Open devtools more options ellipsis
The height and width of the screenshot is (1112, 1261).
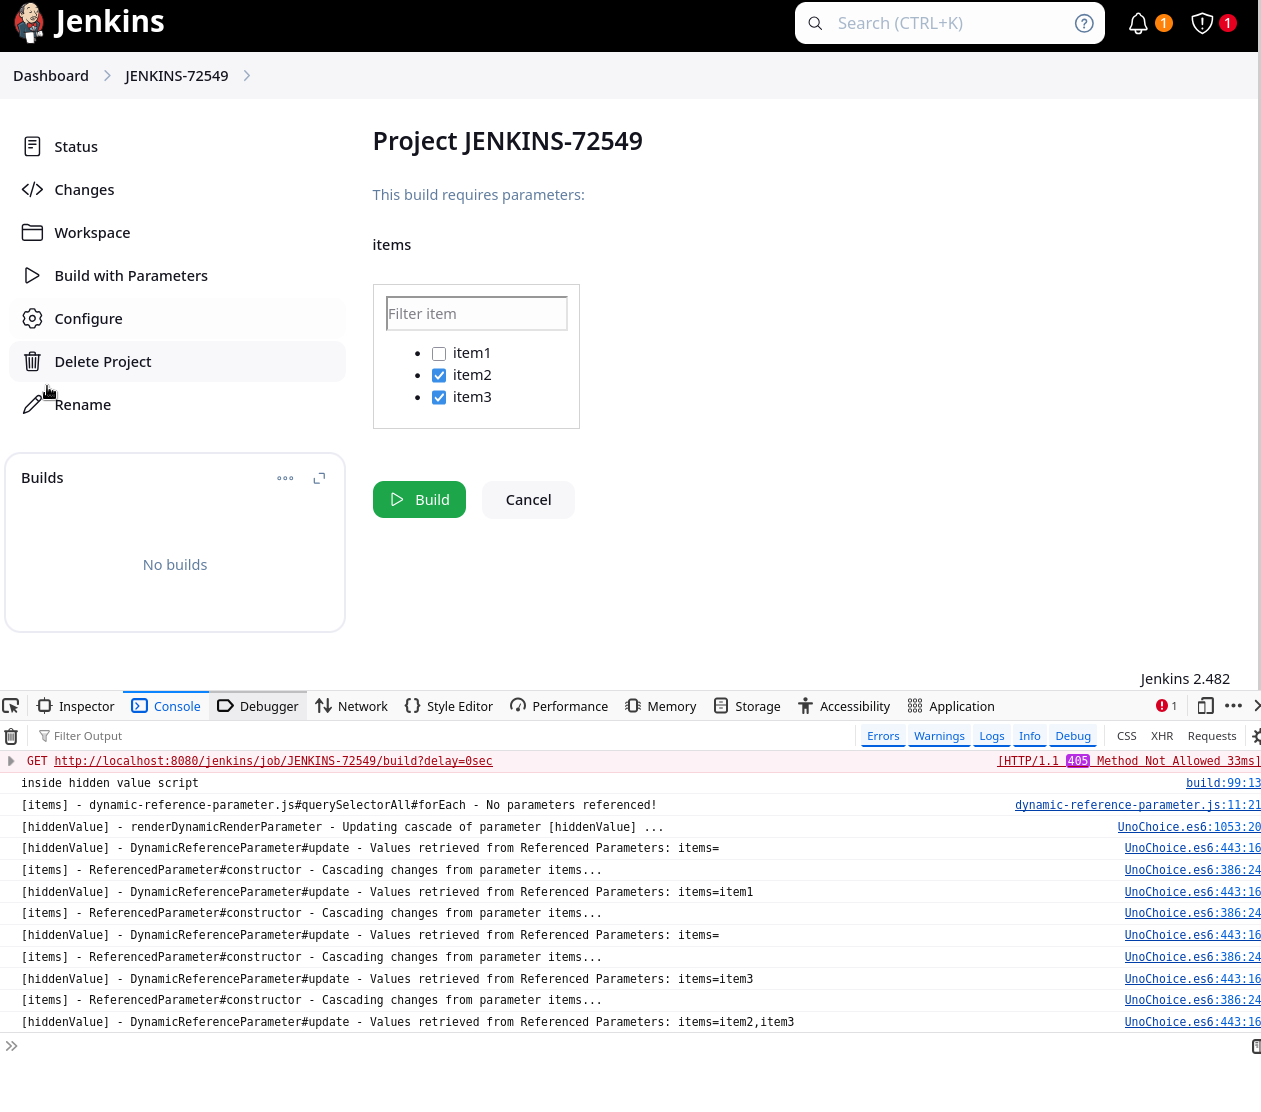[x=1233, y=706]
